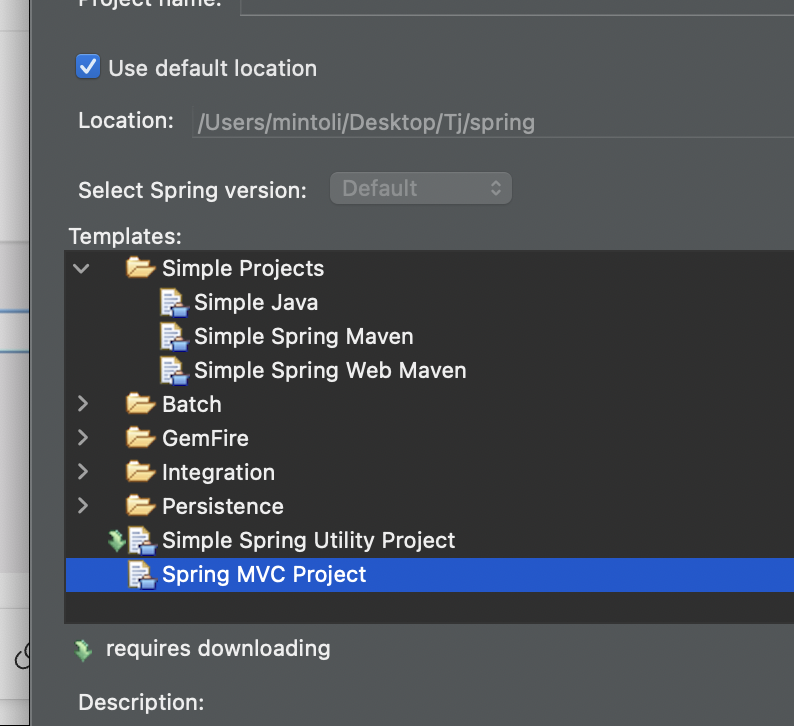Click the Spring MVC Project template icon
This screenshot has width=794, height=726.
tap(142, 574)
